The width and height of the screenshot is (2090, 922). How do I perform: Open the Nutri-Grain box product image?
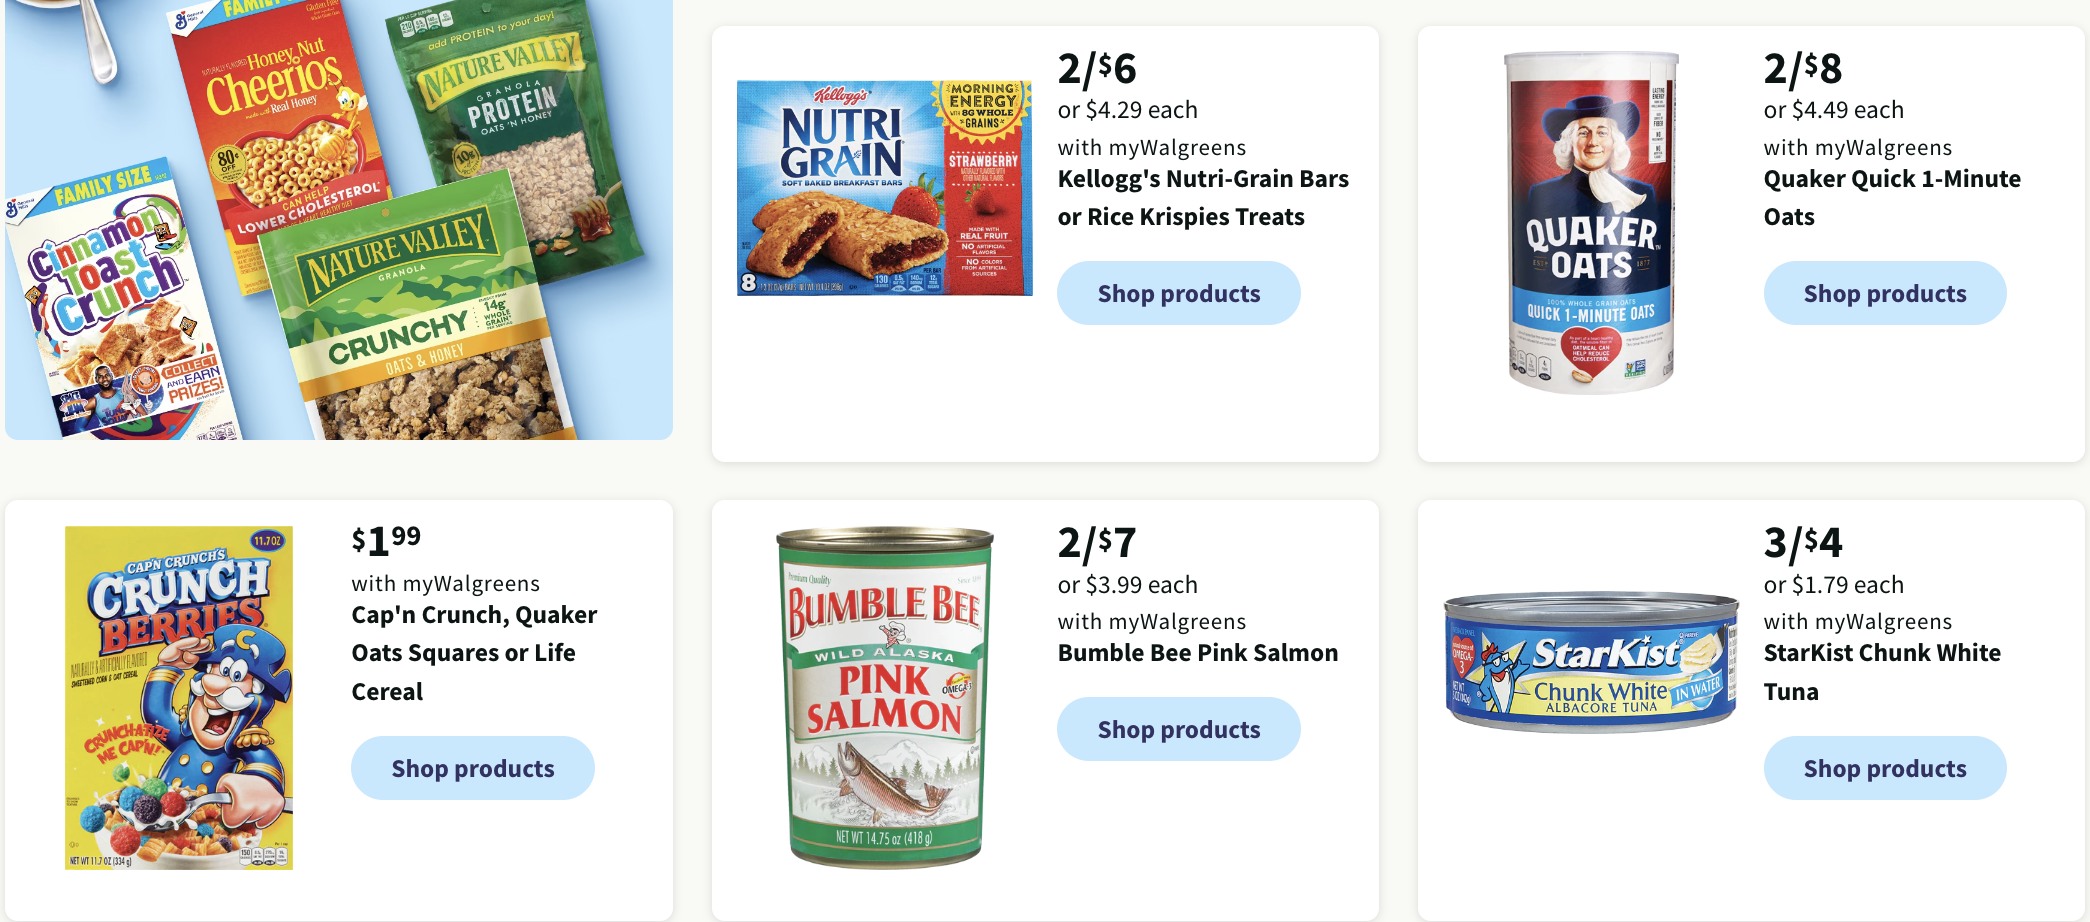point(884,188)
